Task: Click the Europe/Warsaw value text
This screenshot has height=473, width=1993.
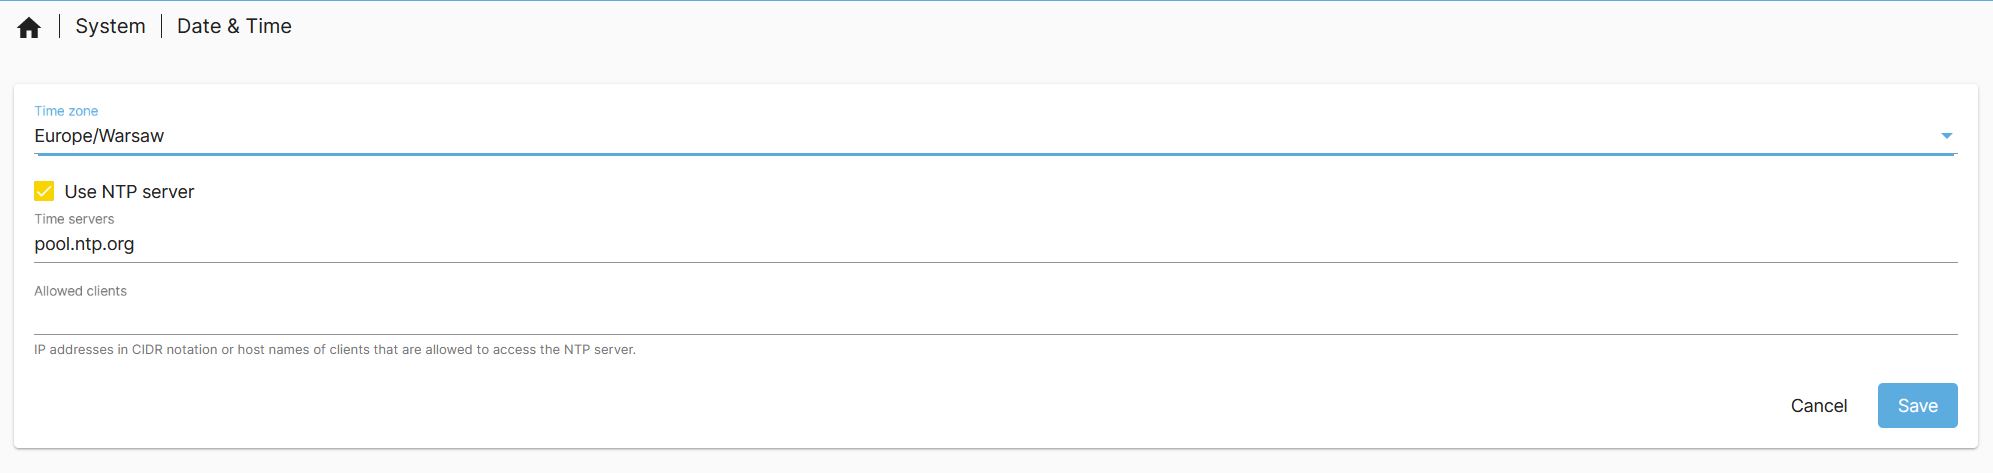Action: point(99,136)
